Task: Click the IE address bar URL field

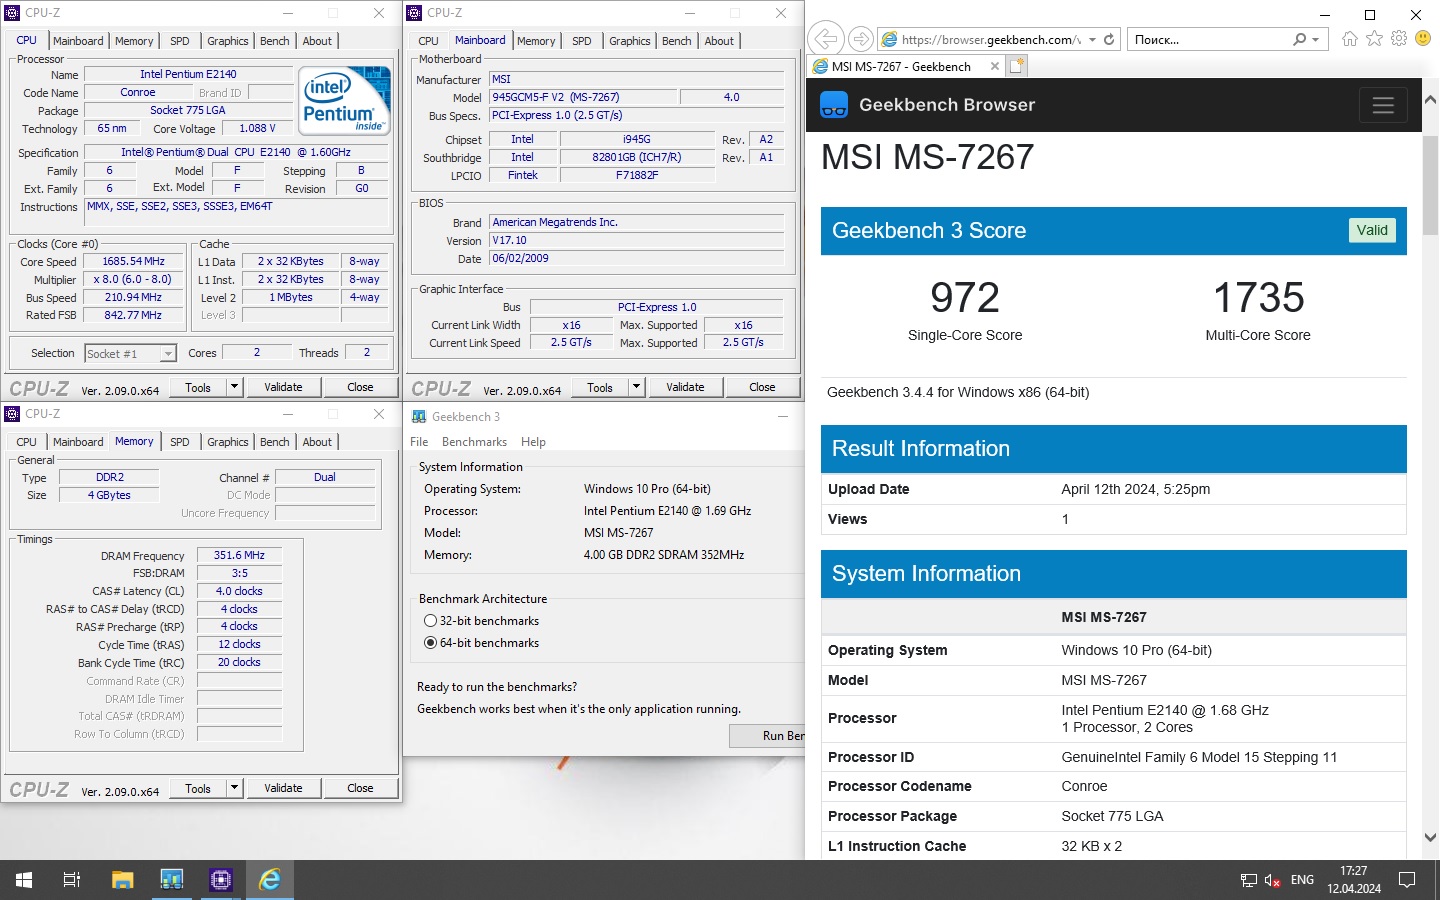Action: point(990,39)
